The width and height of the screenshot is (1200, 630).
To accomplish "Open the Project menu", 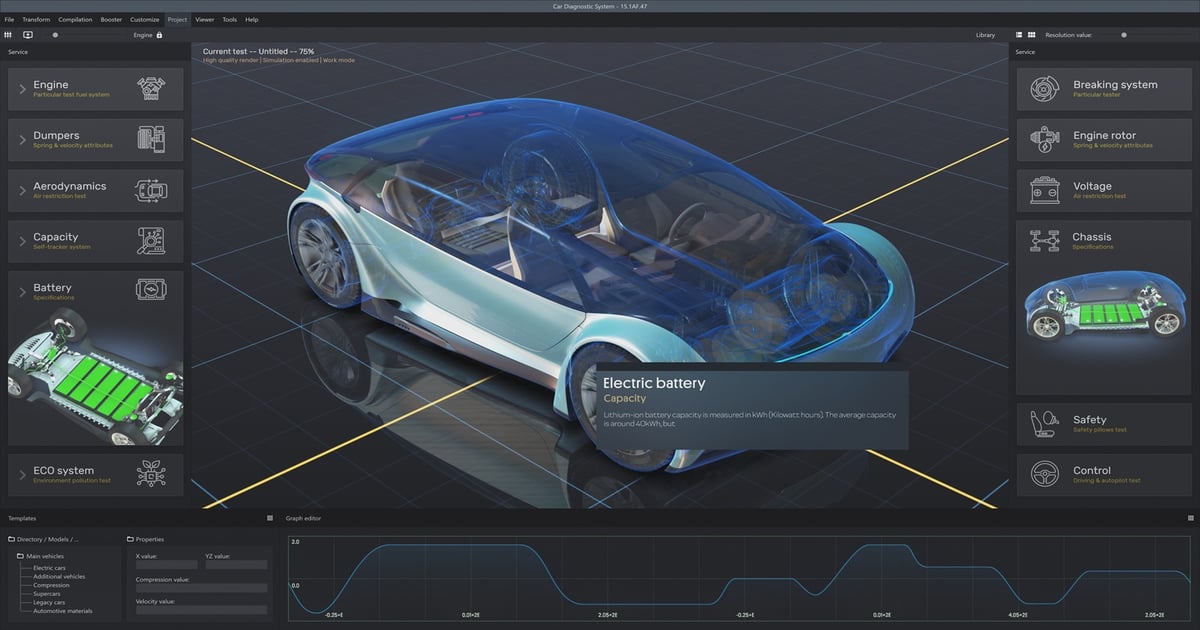I will click(x=177, y=19).
